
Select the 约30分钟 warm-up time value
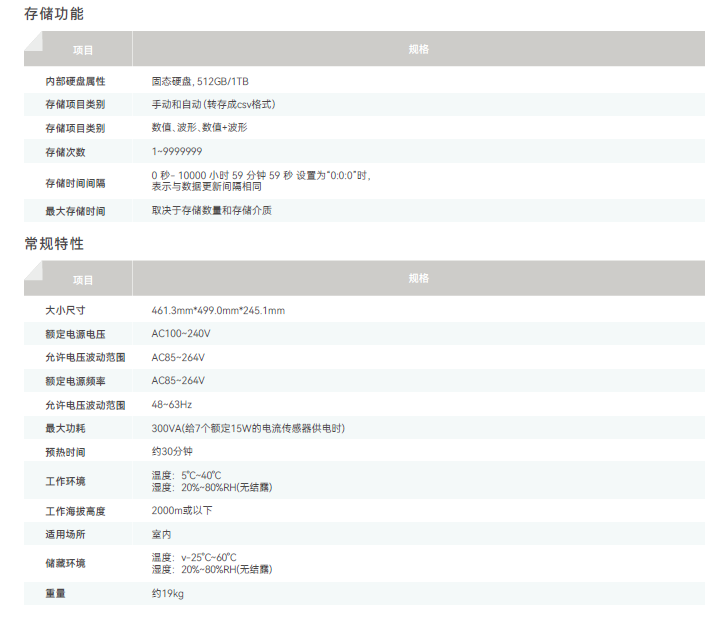(x=172, y=452)
